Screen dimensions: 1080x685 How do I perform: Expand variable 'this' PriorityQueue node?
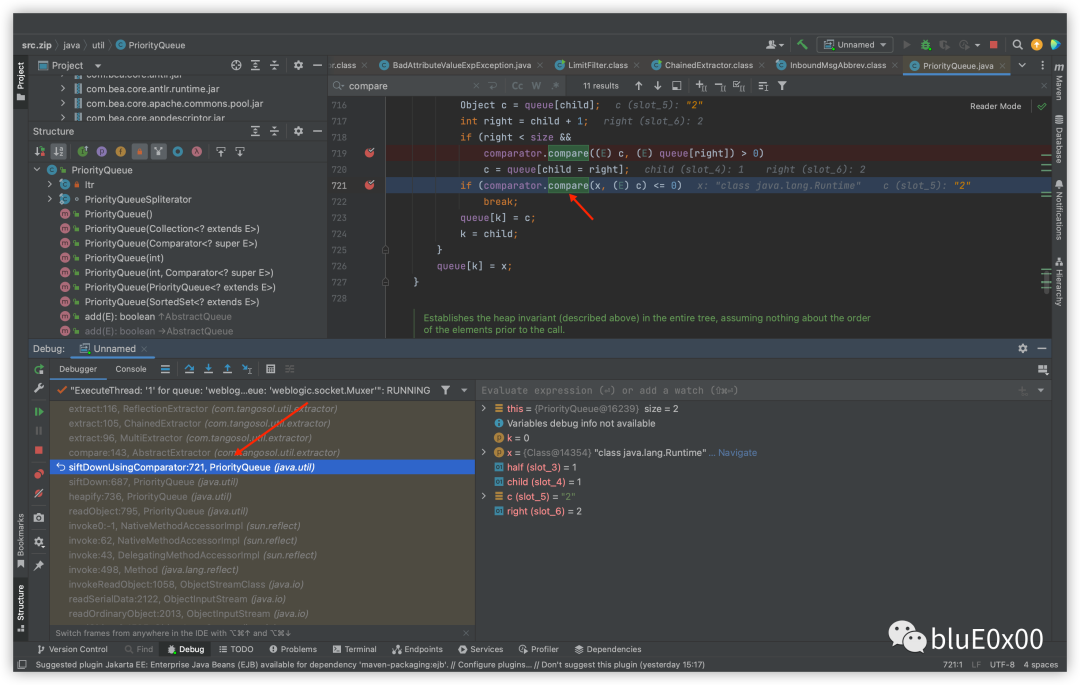point(484,408)
